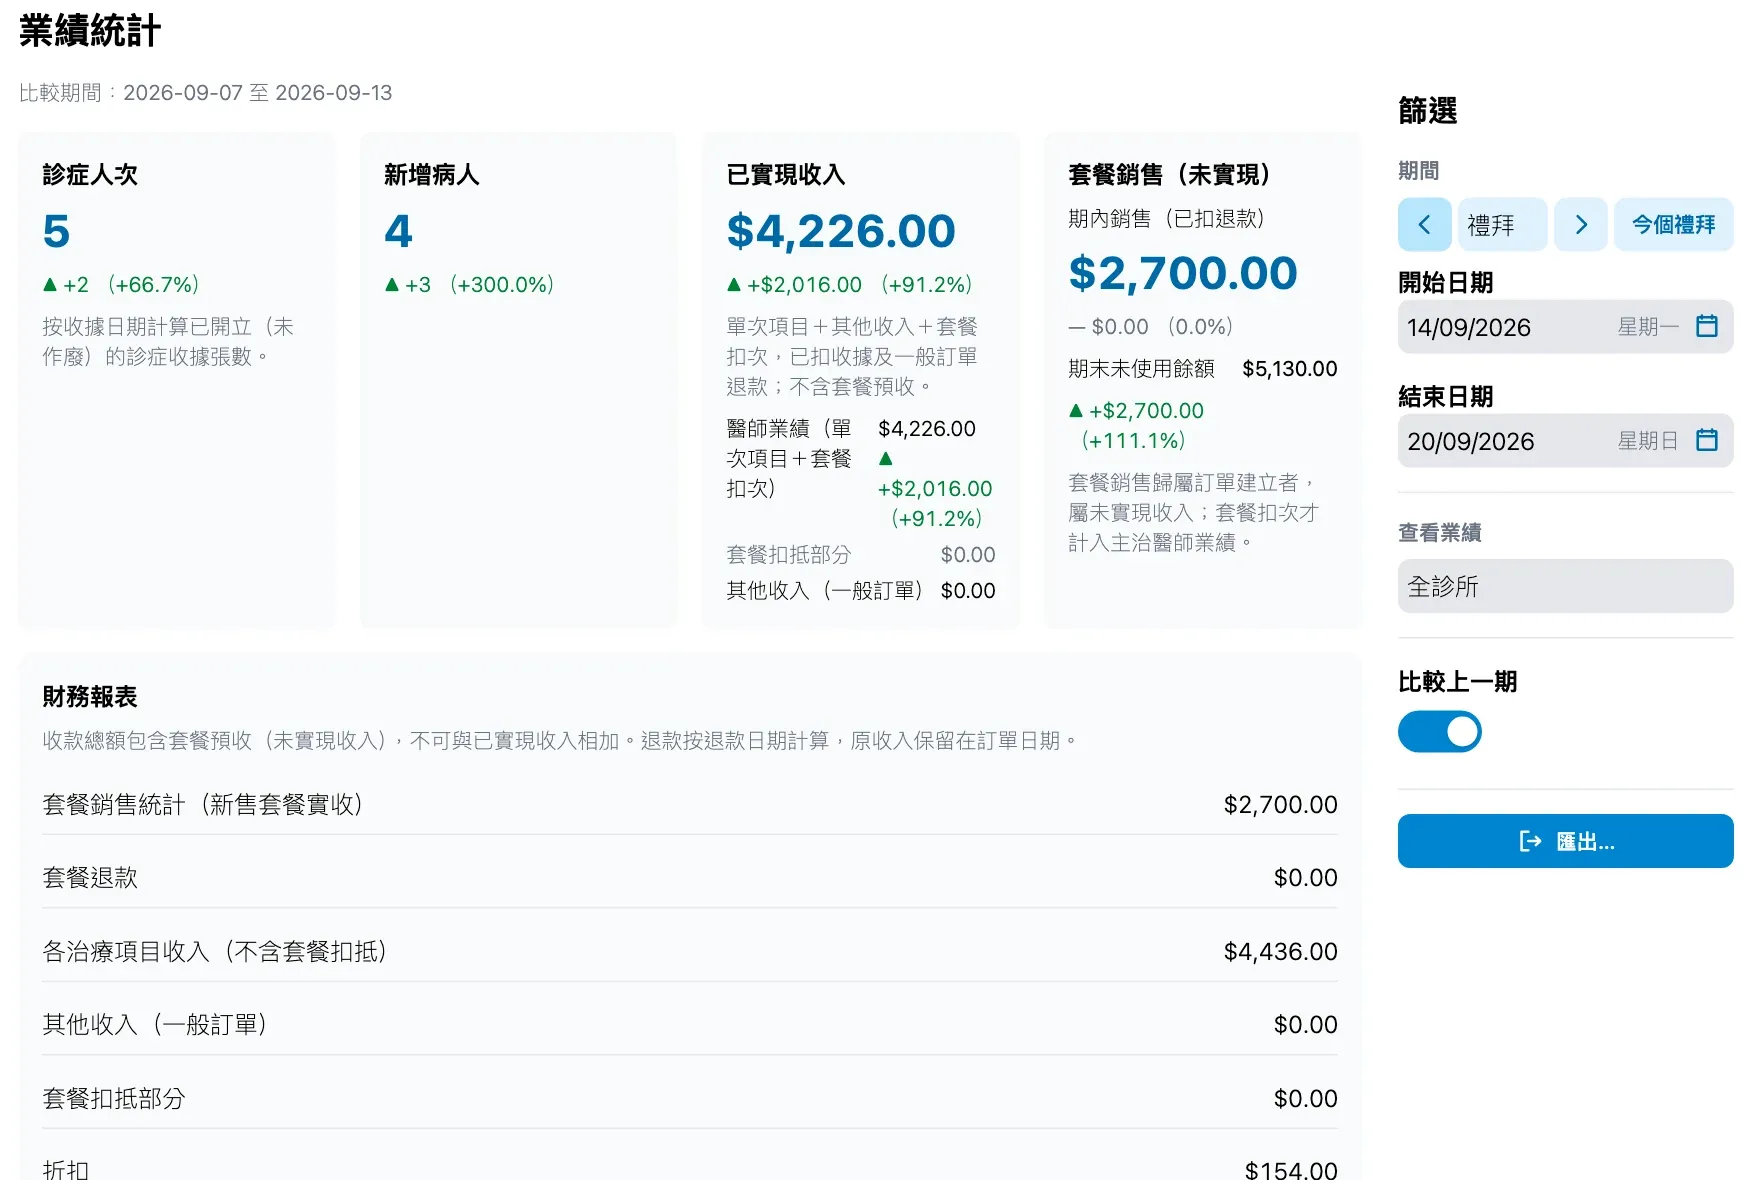This screenshot has width=1760, height=1180.
Task: Click the package sales amount $2,700.00 in card
Action: [1183, 273]
